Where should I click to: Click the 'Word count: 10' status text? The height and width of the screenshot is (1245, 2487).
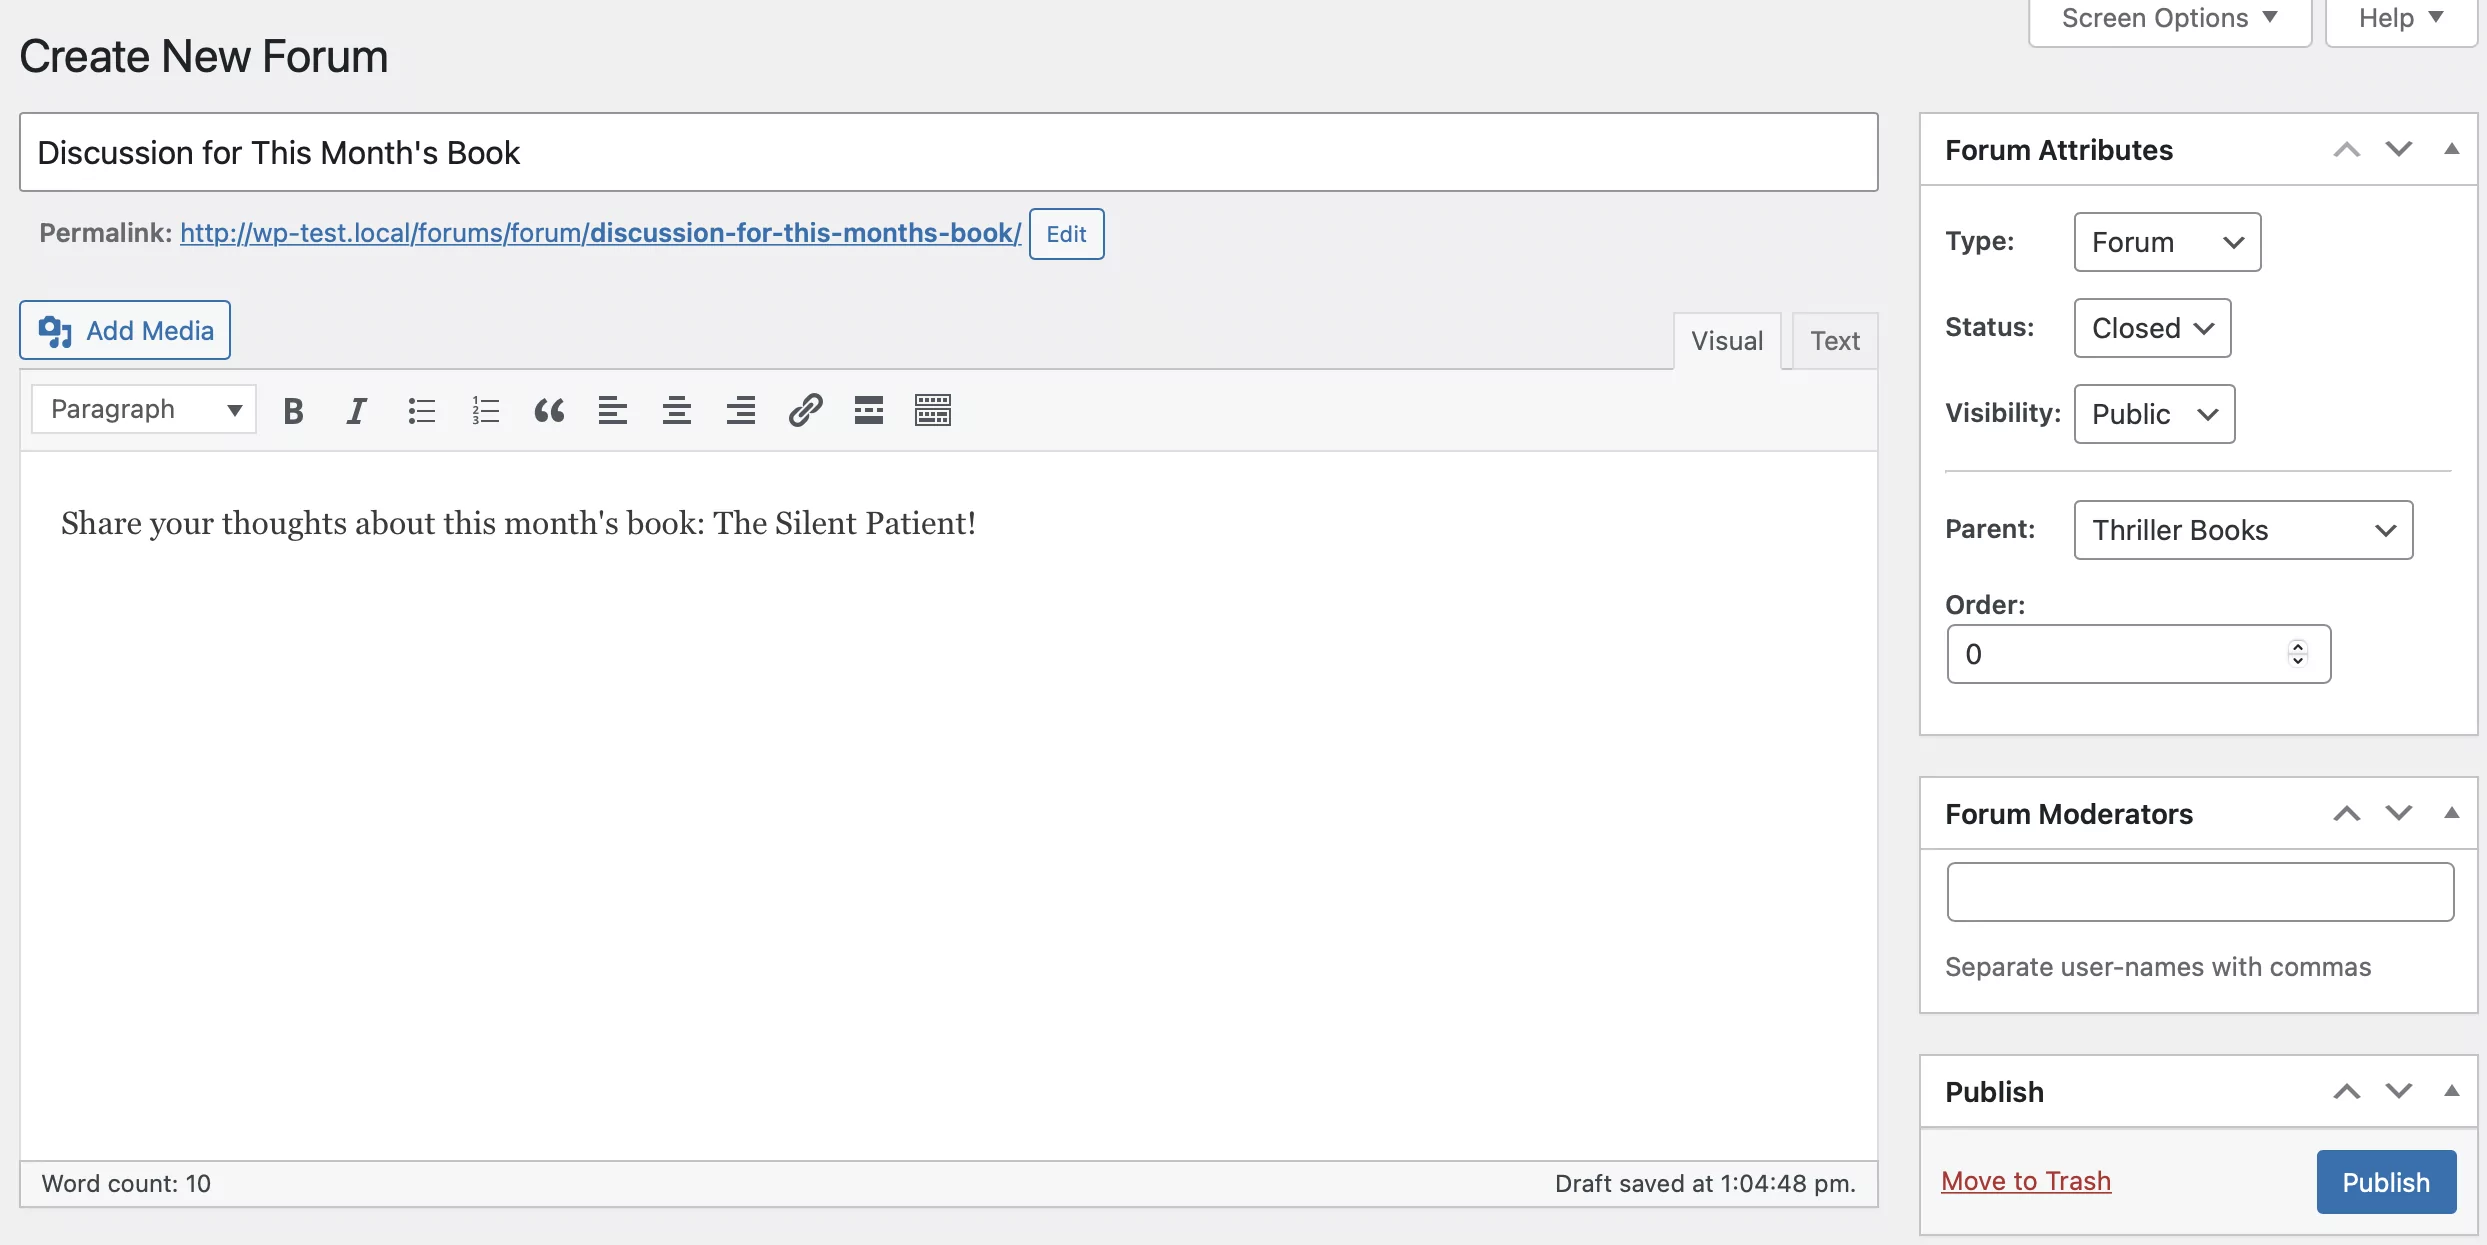pos(126,1184)
